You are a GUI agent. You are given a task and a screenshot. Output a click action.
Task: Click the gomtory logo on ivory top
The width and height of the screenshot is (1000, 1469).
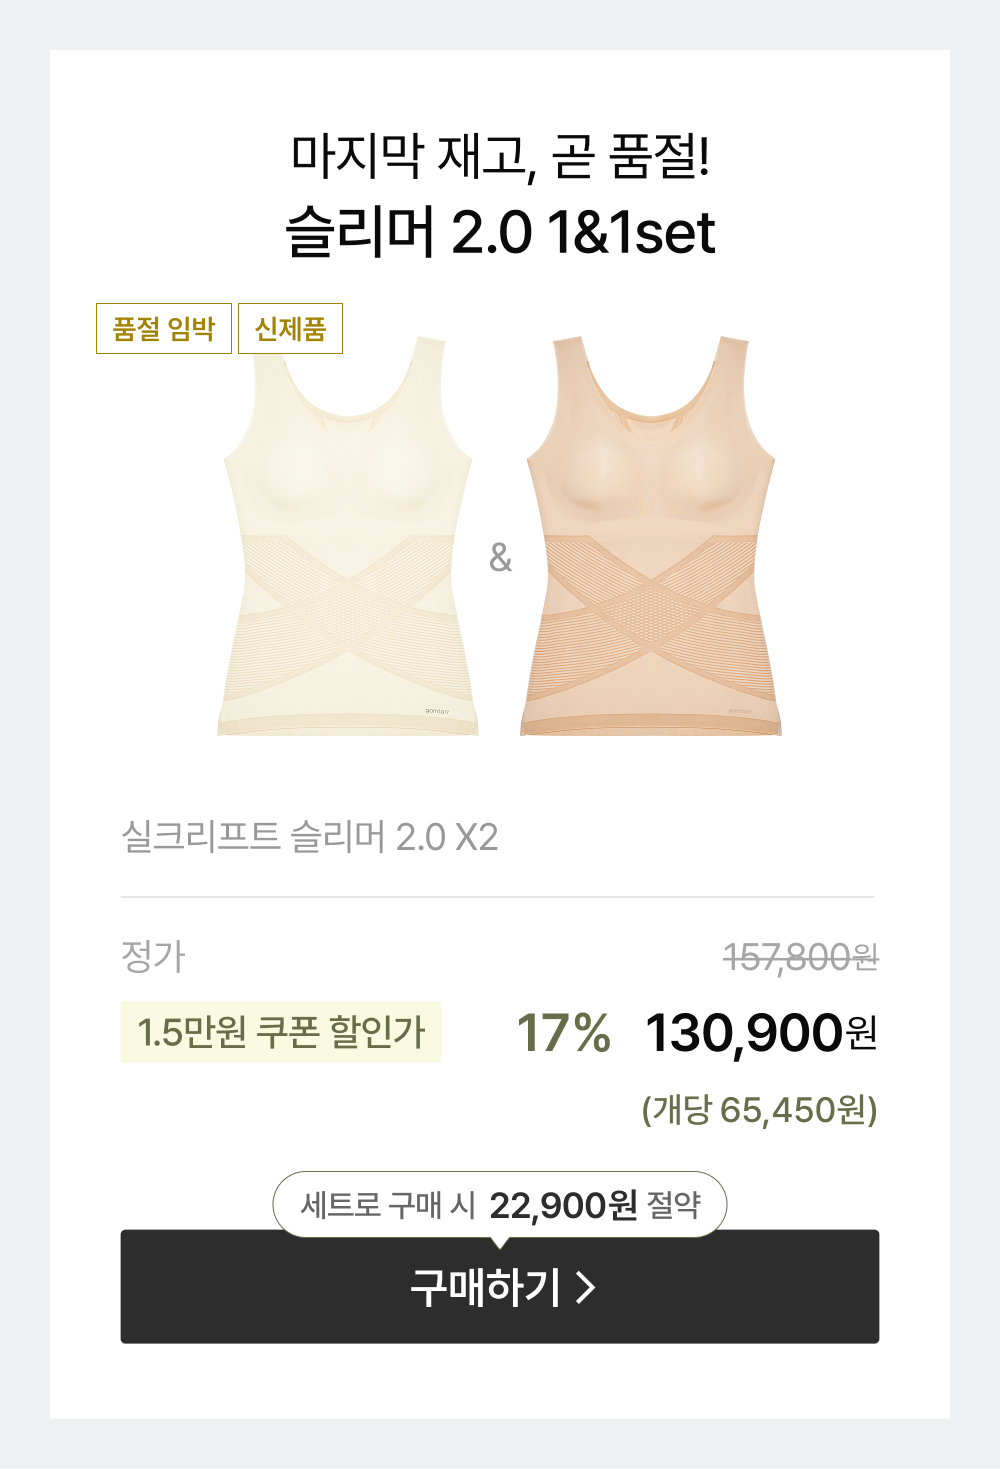[x=437, y=711]
